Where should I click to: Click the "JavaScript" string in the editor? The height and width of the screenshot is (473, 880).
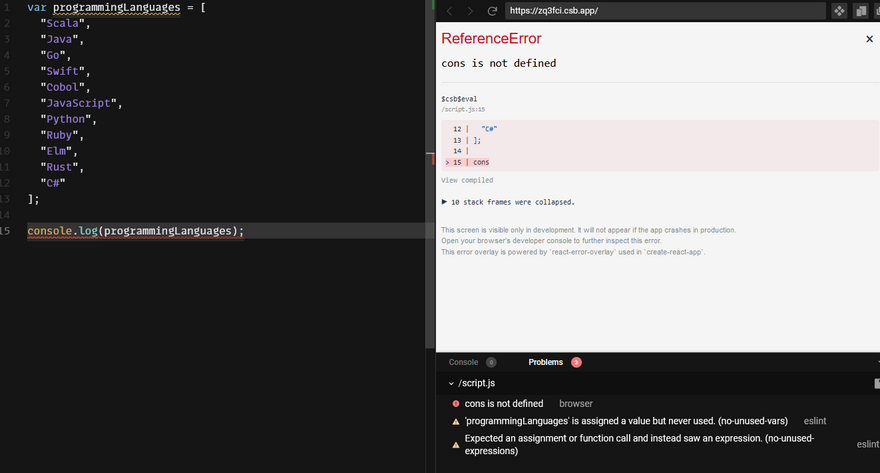(x=80, y=103)
